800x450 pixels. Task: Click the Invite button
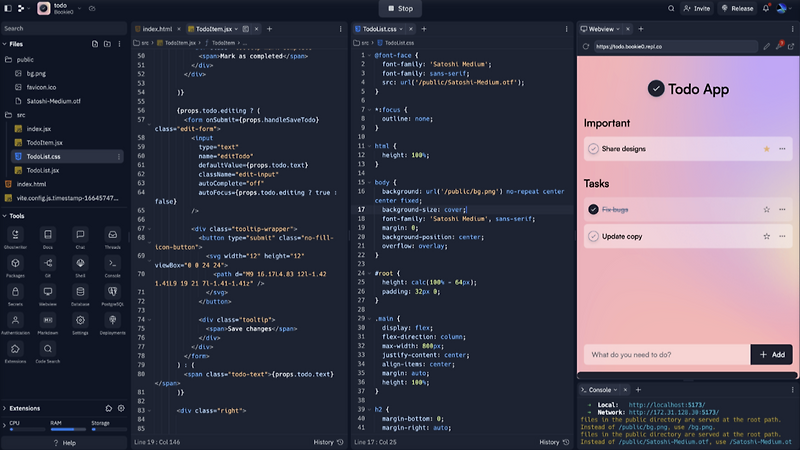point(697,8)
